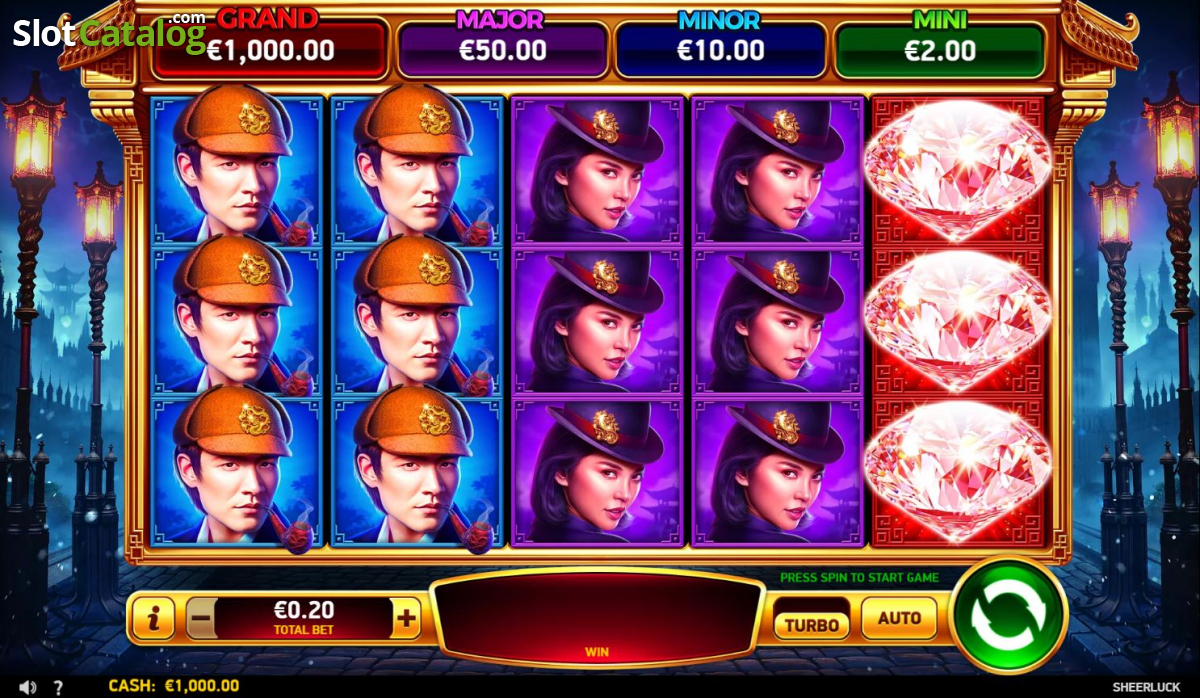
Task: Increase total bet with plus button
Action: pos(405,619)
